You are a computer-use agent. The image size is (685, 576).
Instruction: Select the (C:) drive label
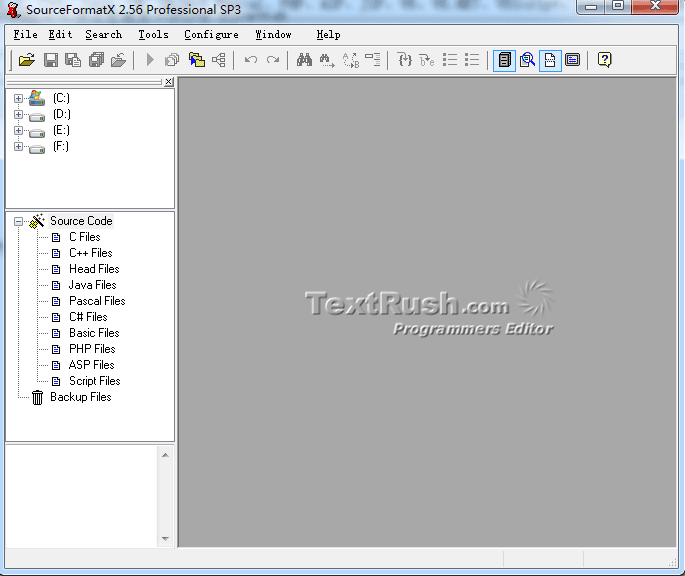coord(61,98)
